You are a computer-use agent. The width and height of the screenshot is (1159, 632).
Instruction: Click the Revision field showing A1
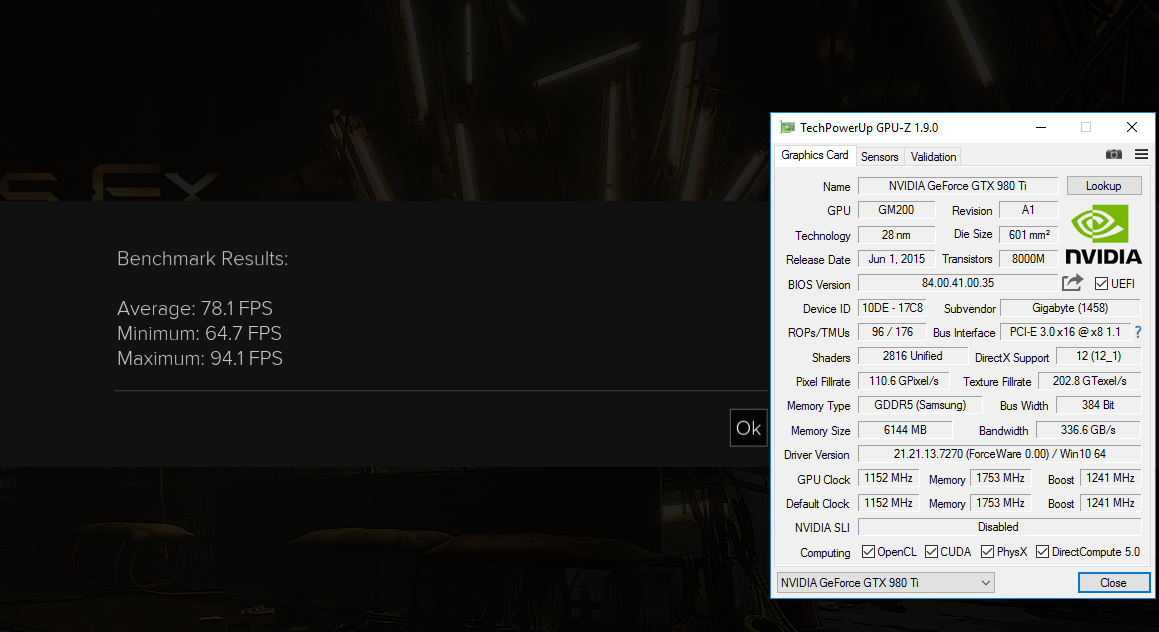pyautogui.click(x=1028, y=210)
